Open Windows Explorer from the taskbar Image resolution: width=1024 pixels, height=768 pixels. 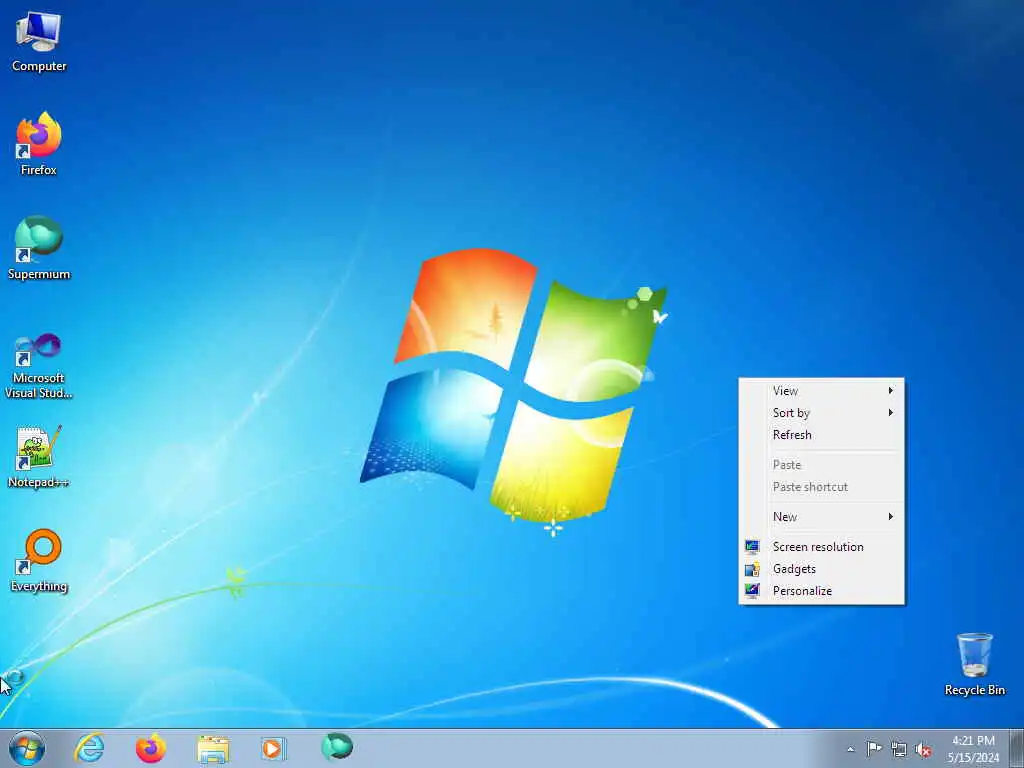(x=213, y=749)
